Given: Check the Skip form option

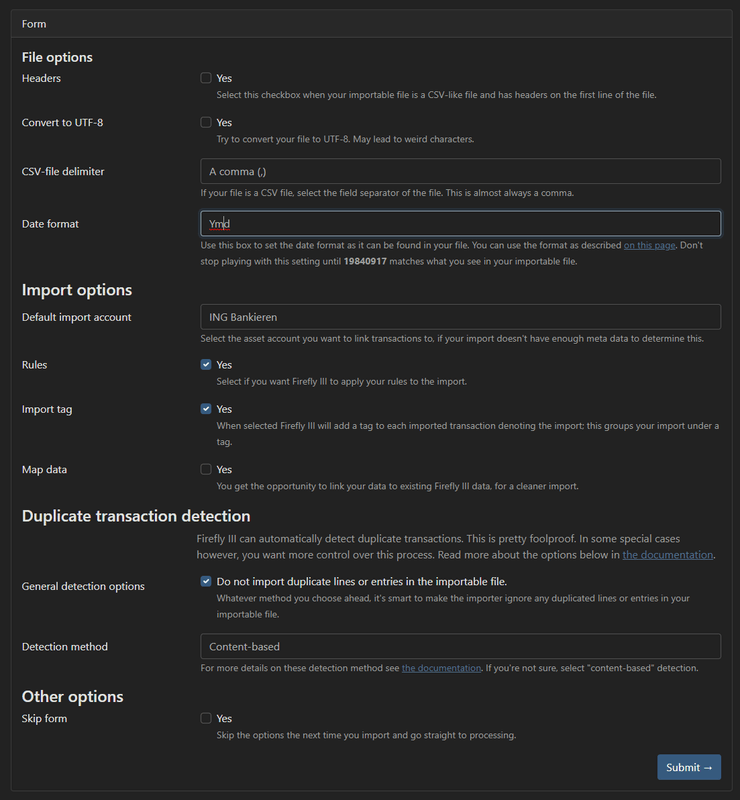Looking at the screenshot, I should (206, 718).
